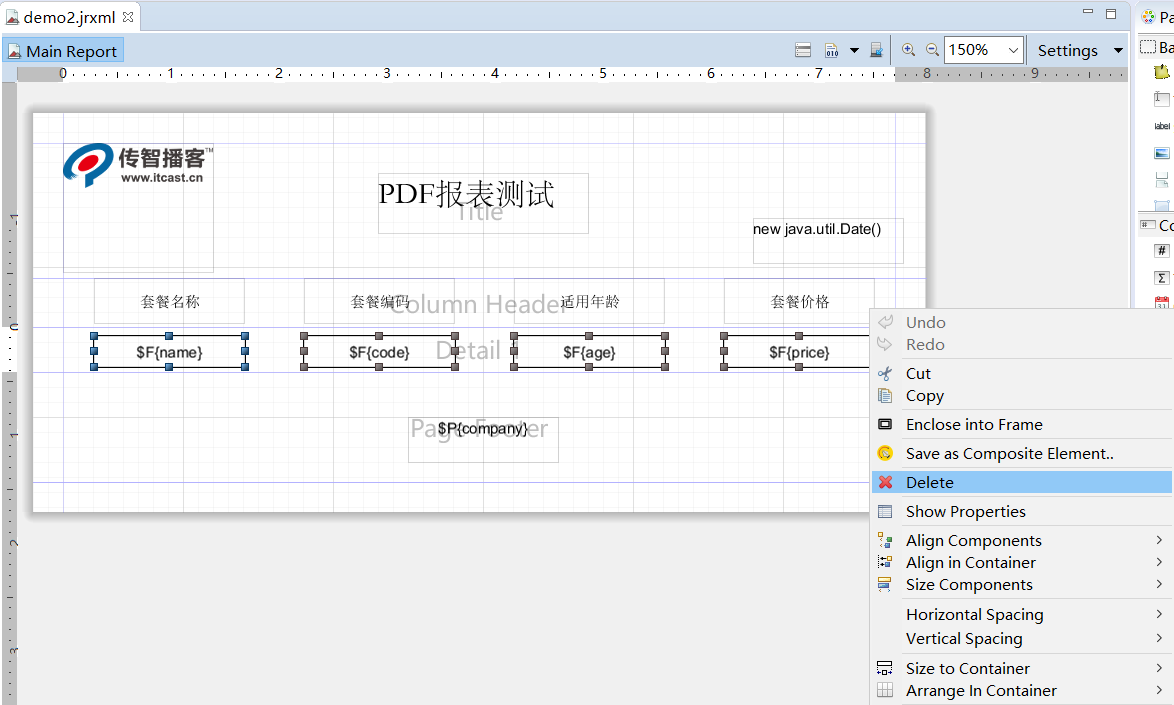Select the 套餐编码 column header label

380,301
